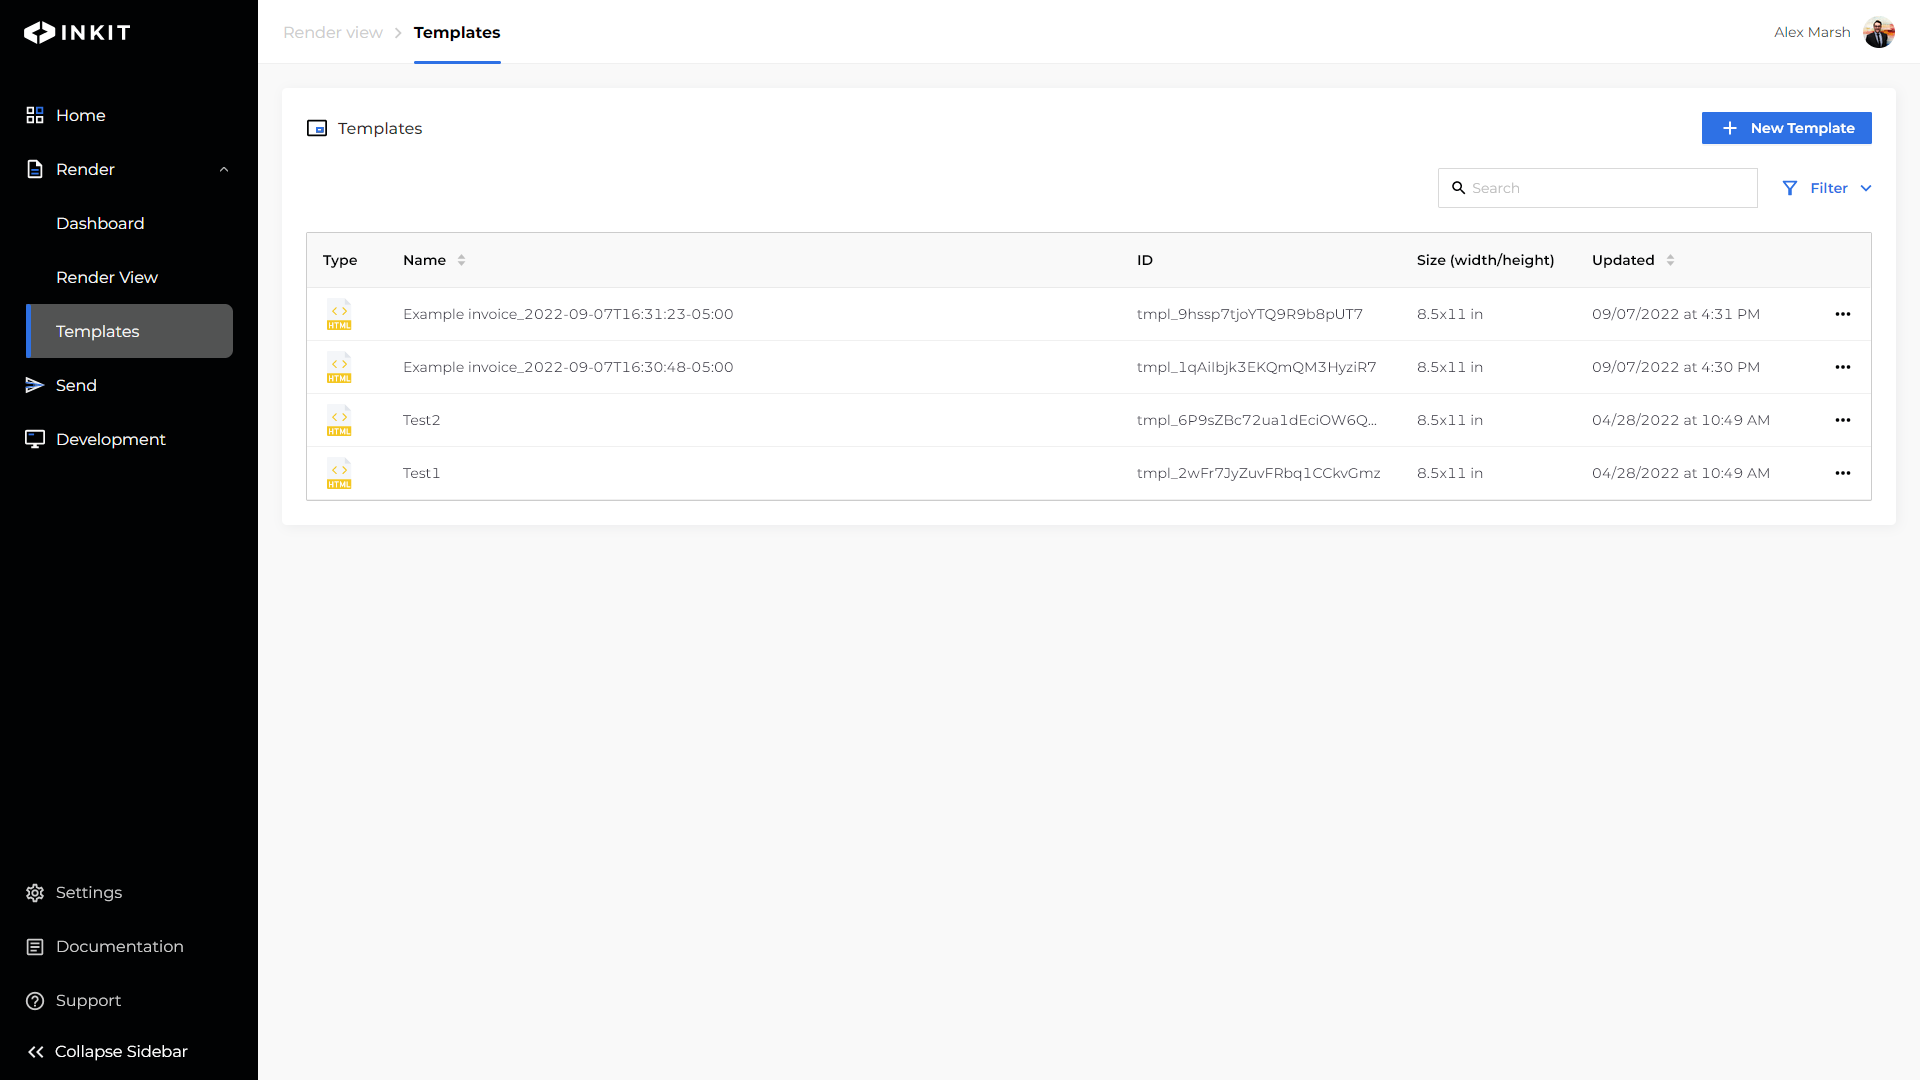The image size is (1920, 1080).
Task: Sort table by Updated column
Action: click(x=1670, y=260)
